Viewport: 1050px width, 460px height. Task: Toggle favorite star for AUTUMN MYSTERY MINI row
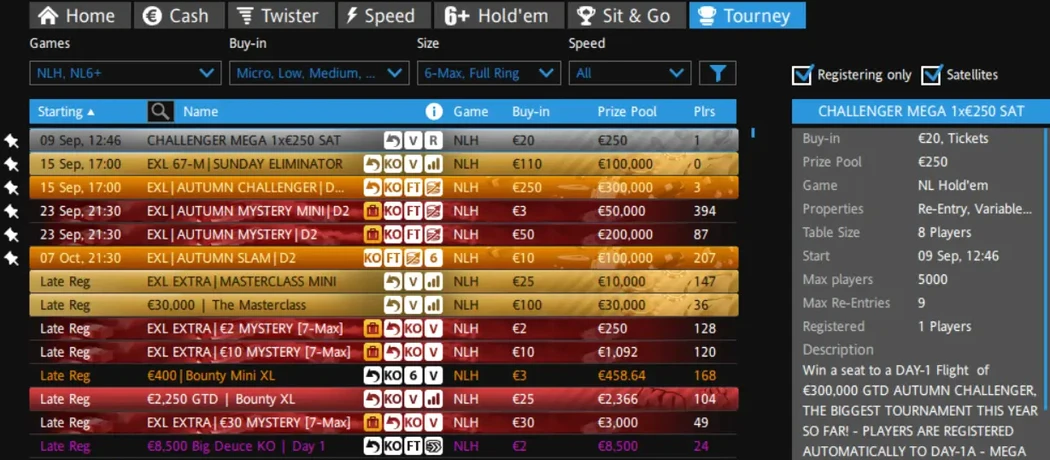pos(11,211)
